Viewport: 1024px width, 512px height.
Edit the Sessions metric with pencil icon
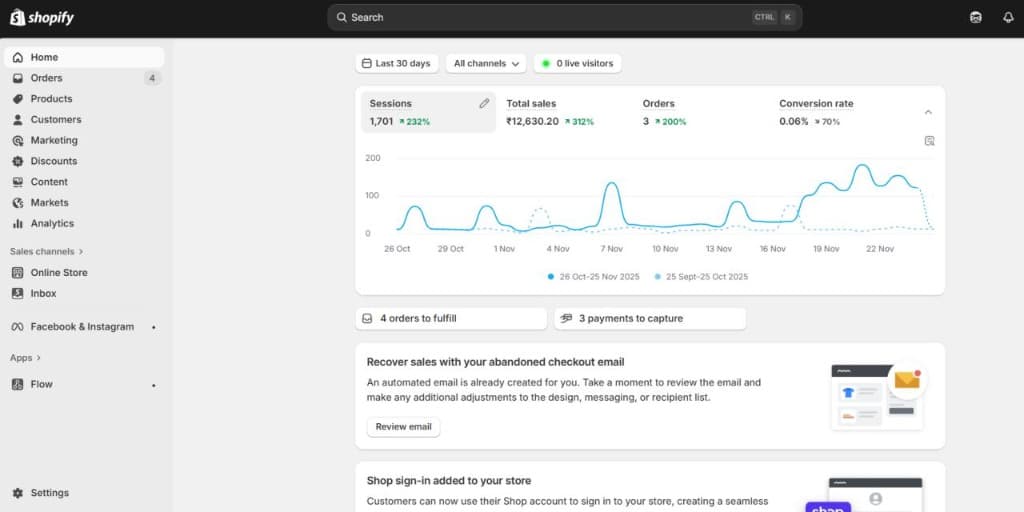[x=484, y=103]
